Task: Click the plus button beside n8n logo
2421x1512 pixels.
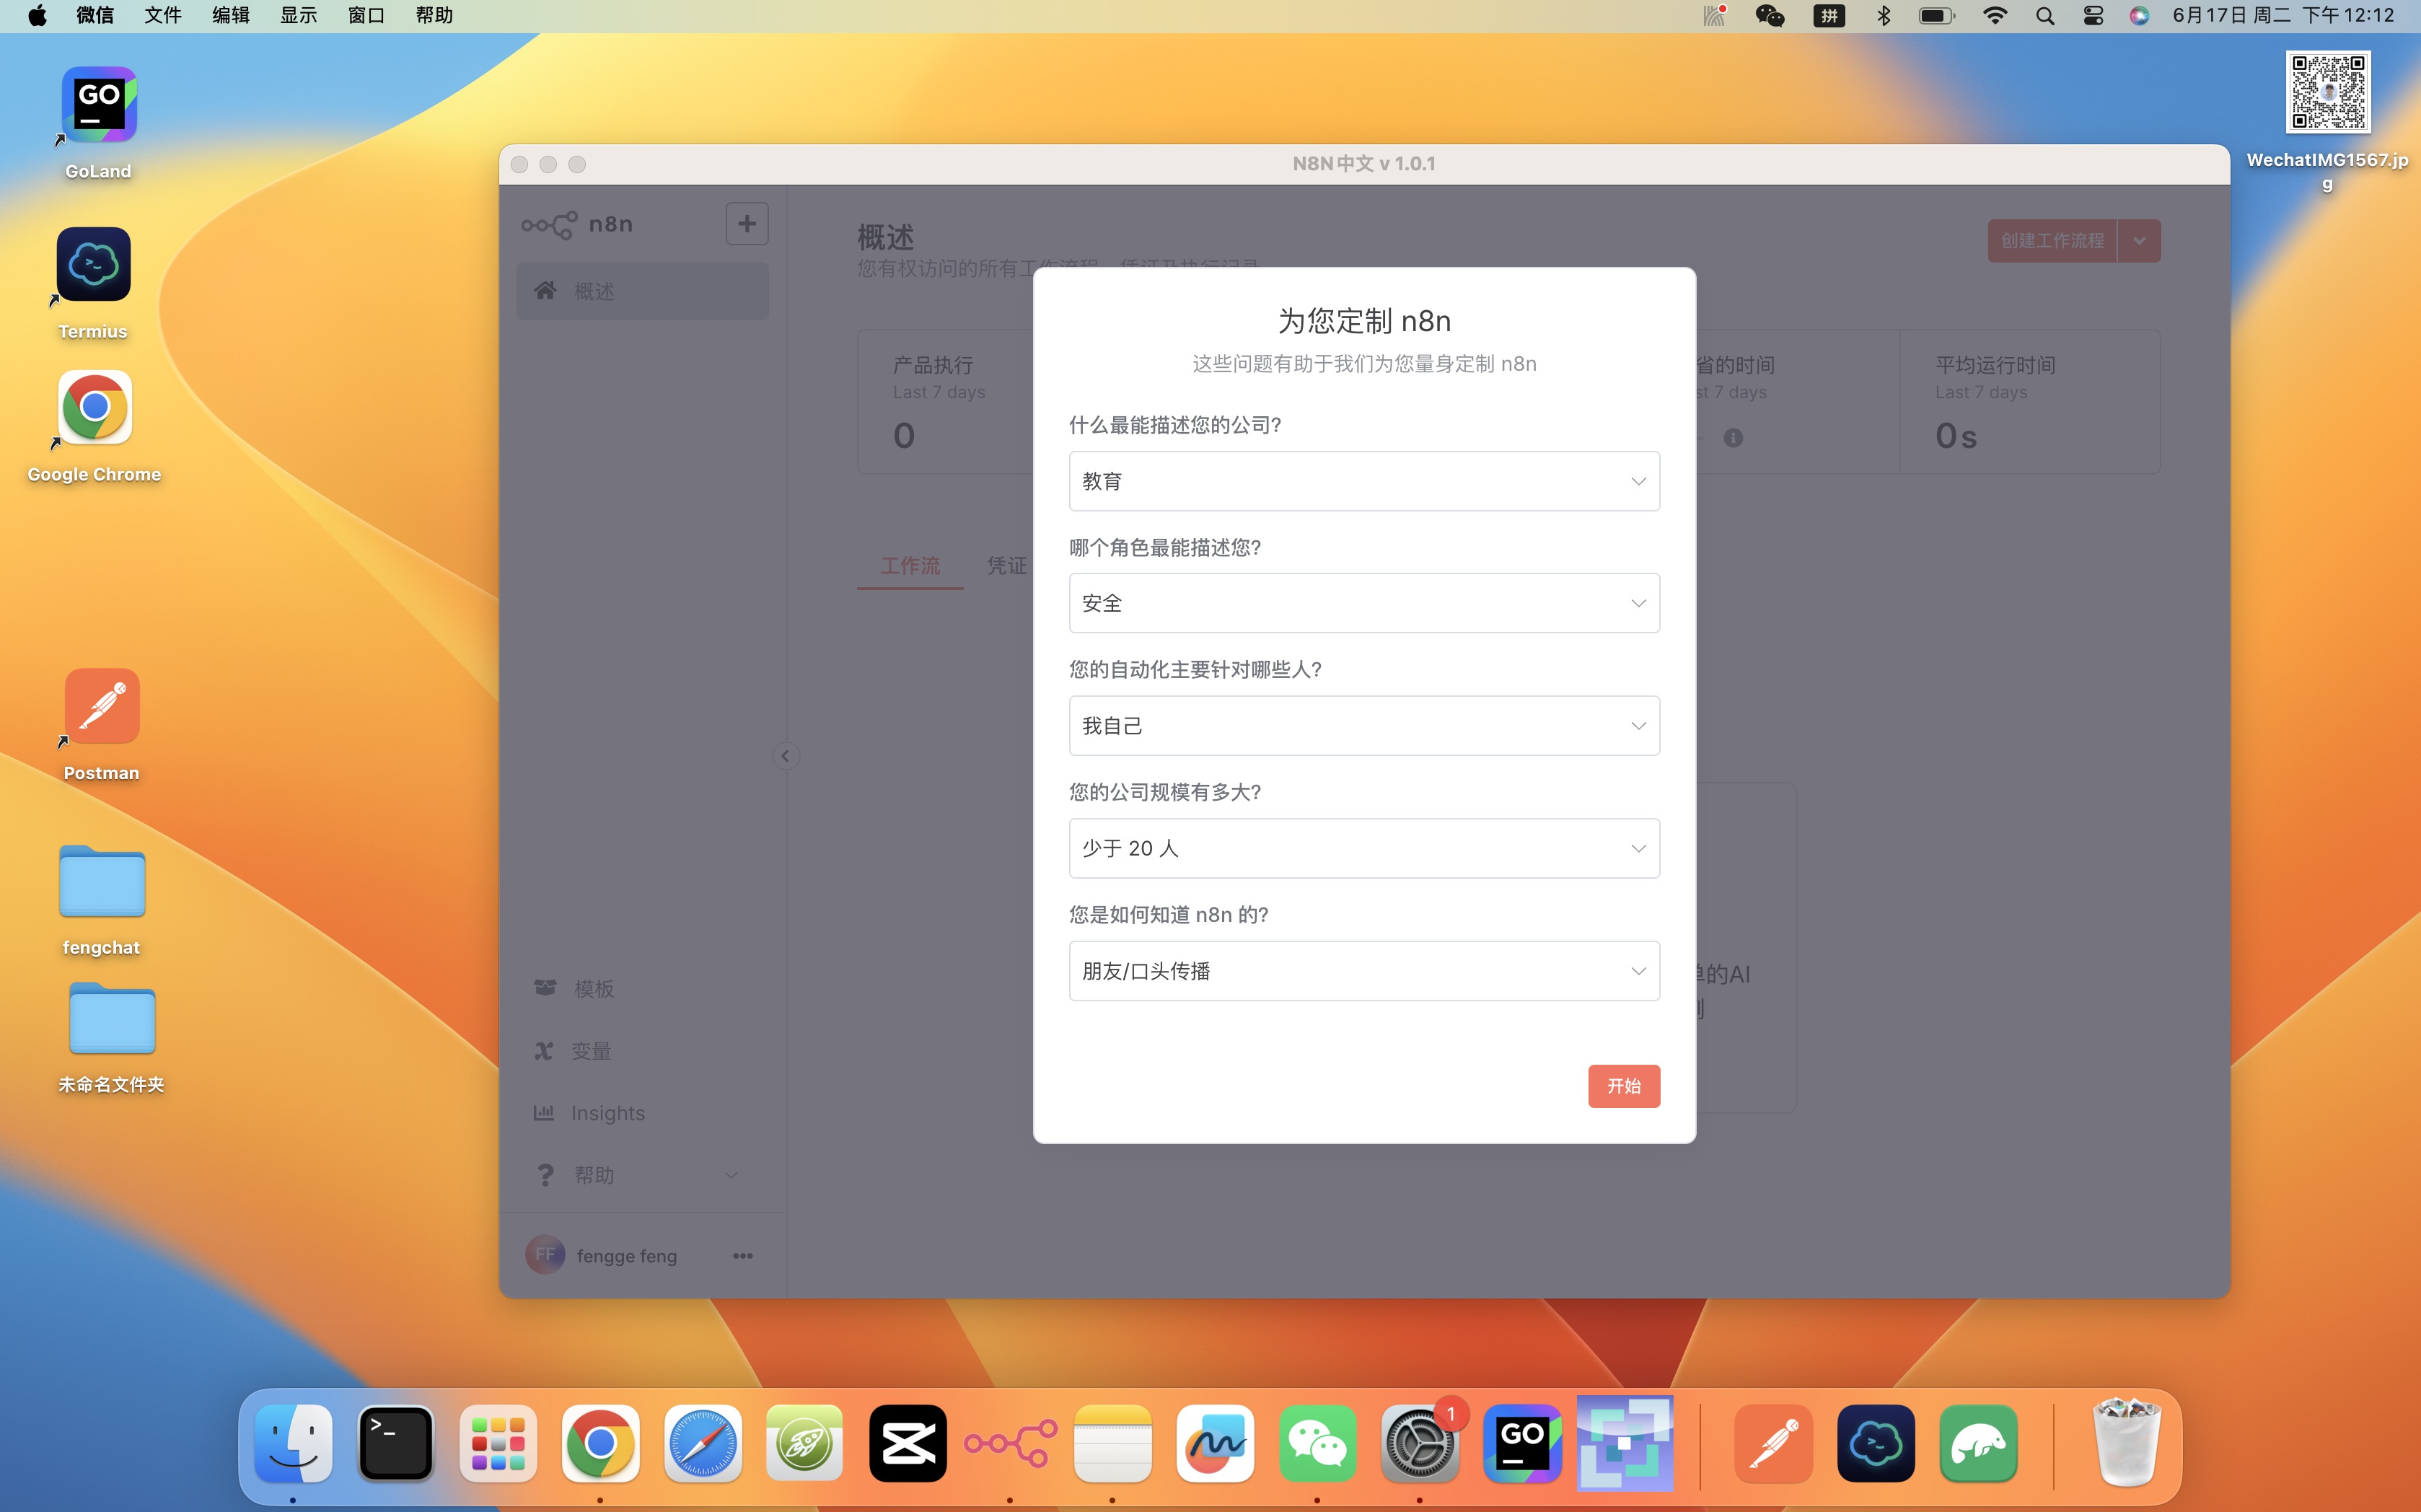Action: [747, 224]
